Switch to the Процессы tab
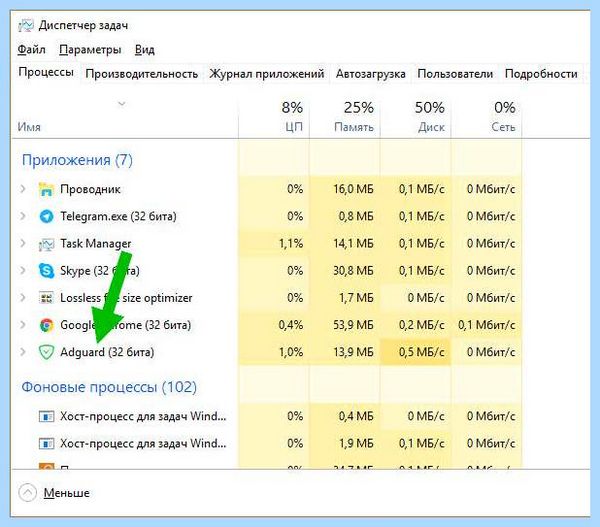Viewport: 600px width, 527px height. point(46,72)
